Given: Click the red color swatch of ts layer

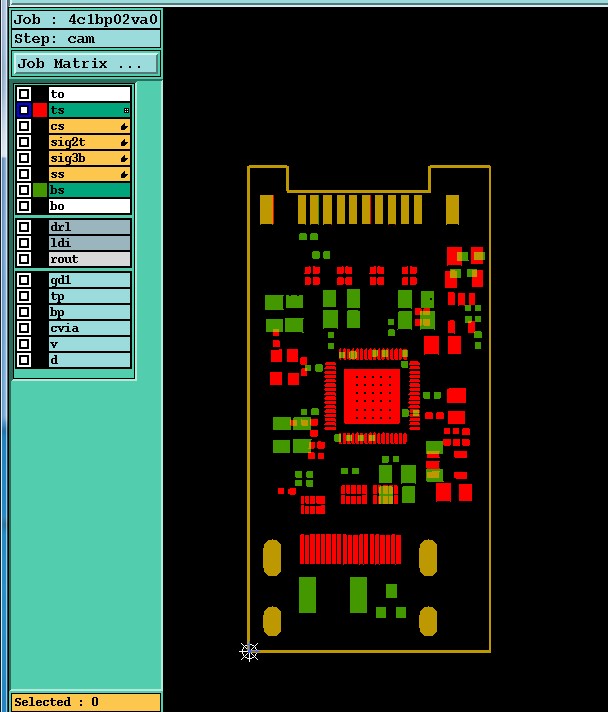Looking at the screenshot, I should (x=40, y=110).
